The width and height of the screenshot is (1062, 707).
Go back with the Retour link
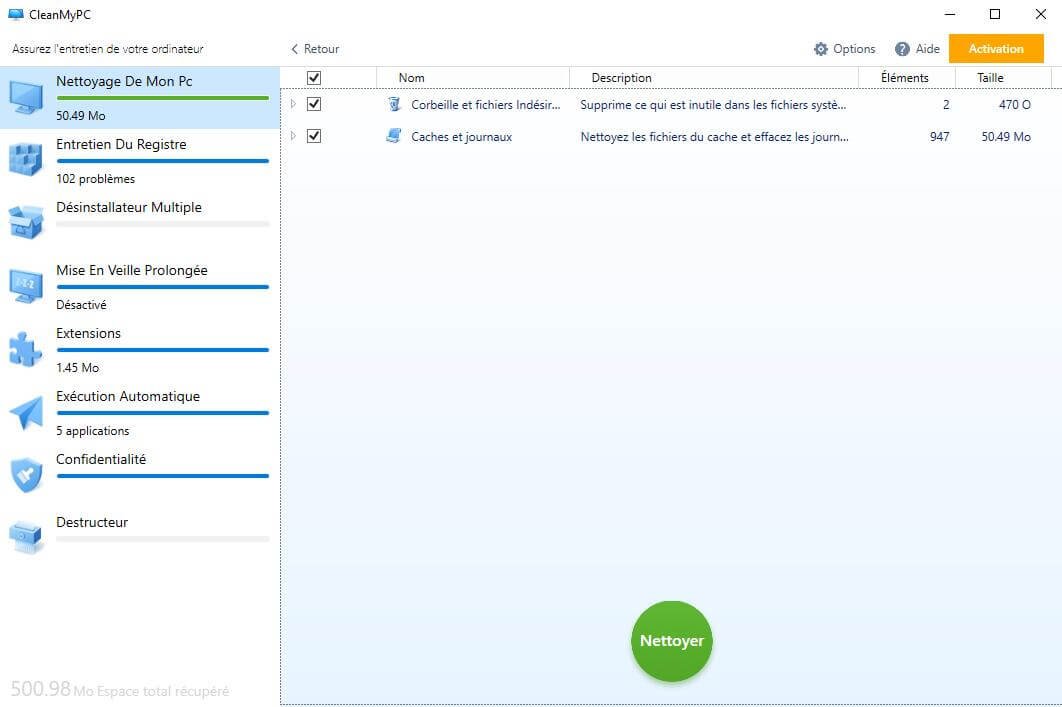(315, 49)
